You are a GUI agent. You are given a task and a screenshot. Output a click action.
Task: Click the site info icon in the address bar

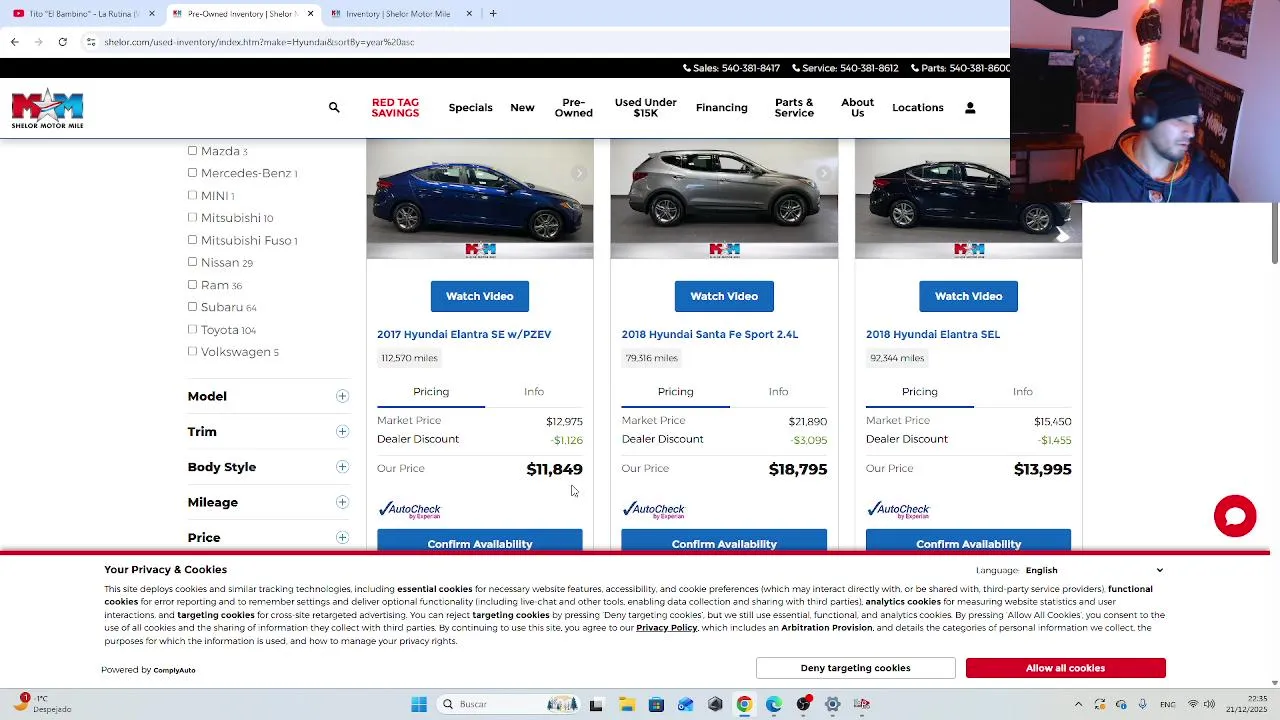[90, 42]
